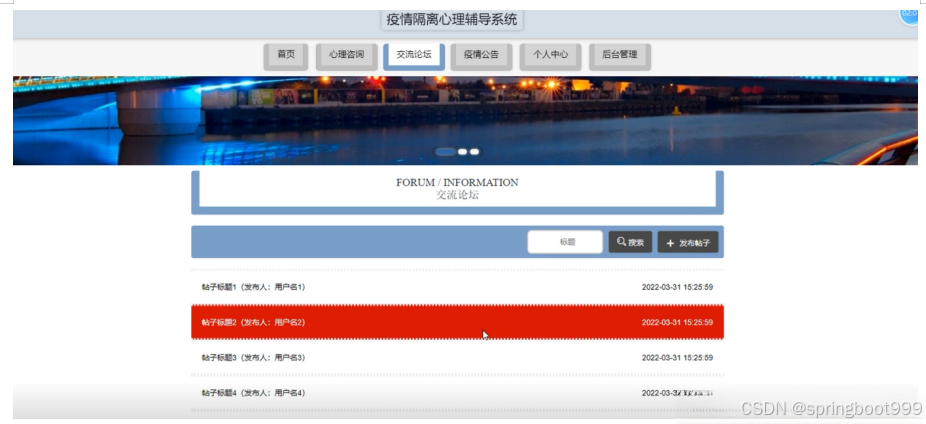
Task: Open the 心理咨询 navigation tab
Action: tap(346, 55)
